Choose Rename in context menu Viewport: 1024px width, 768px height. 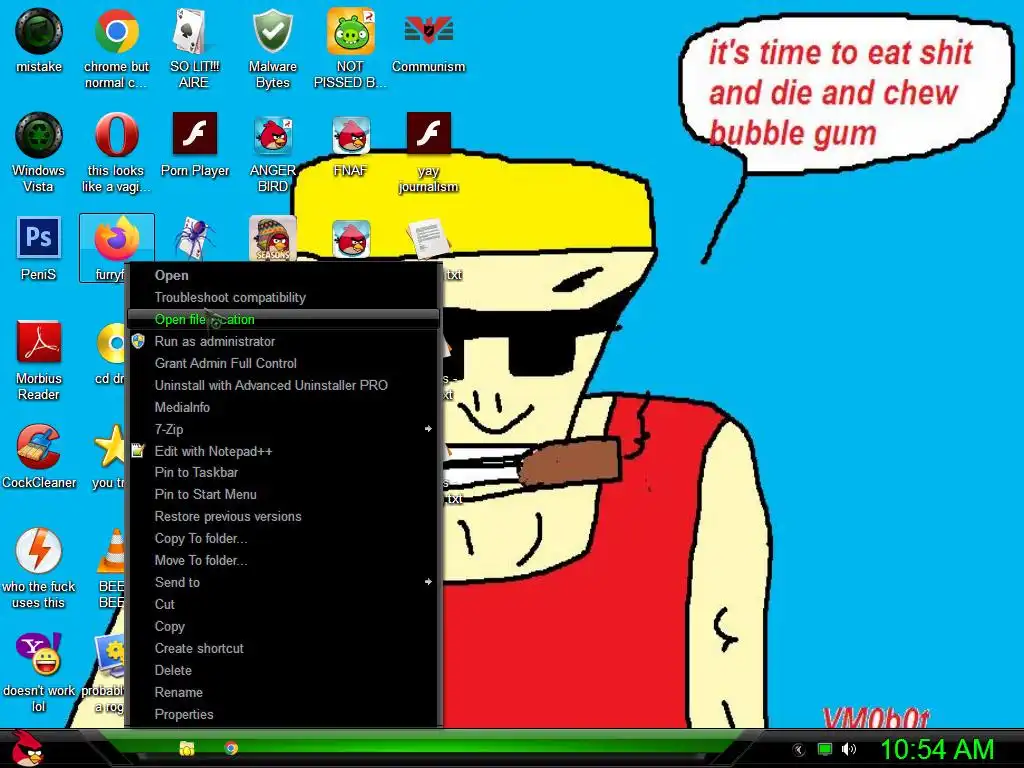[x=284, y=692]
